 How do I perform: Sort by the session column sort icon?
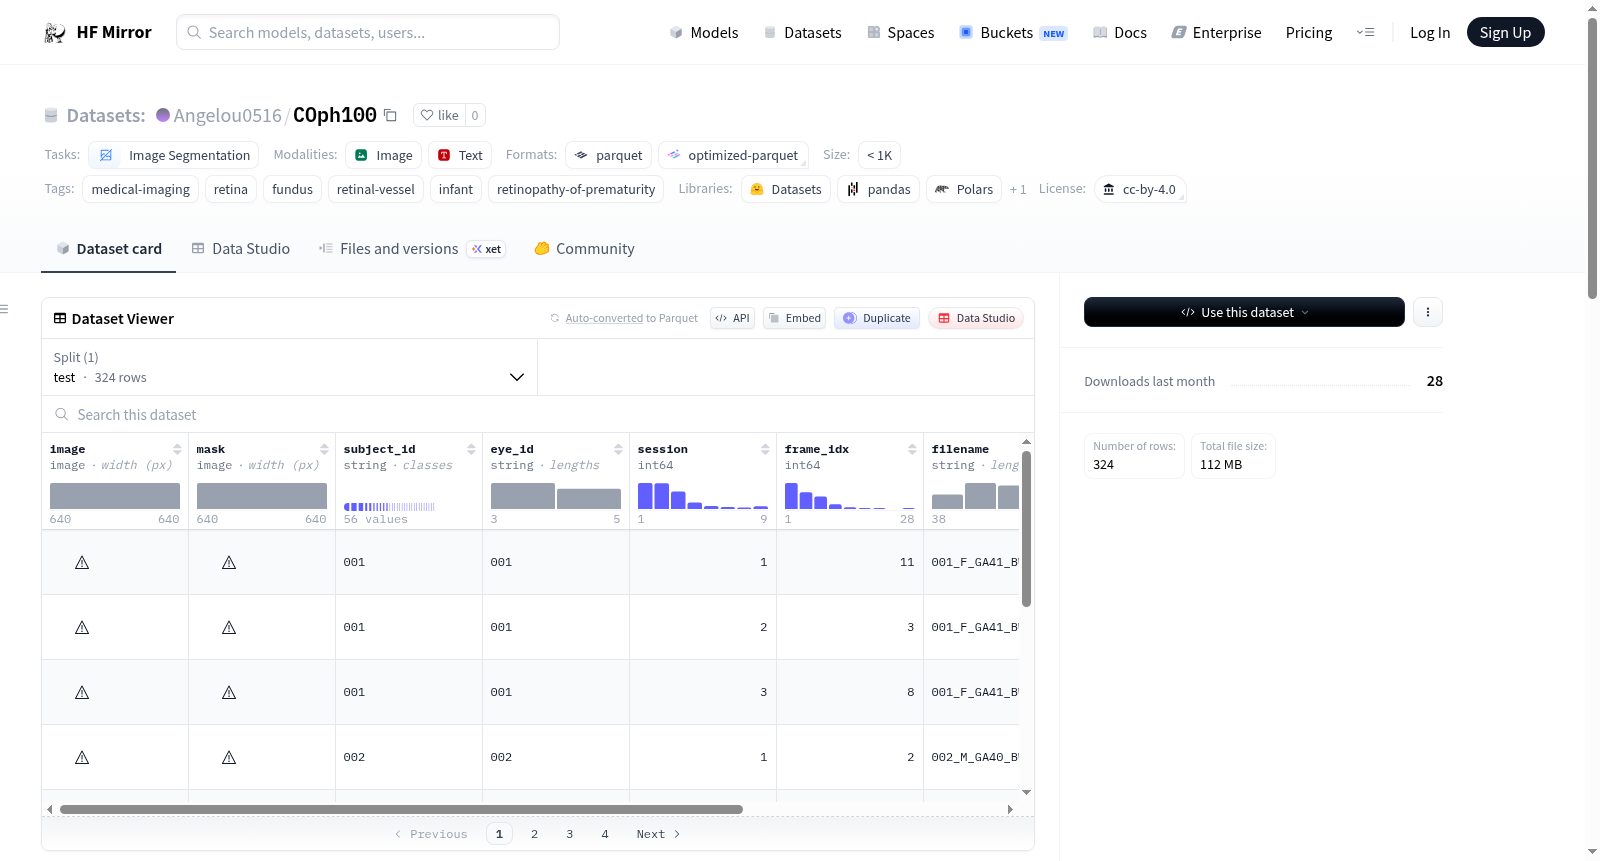coord(765,449)
